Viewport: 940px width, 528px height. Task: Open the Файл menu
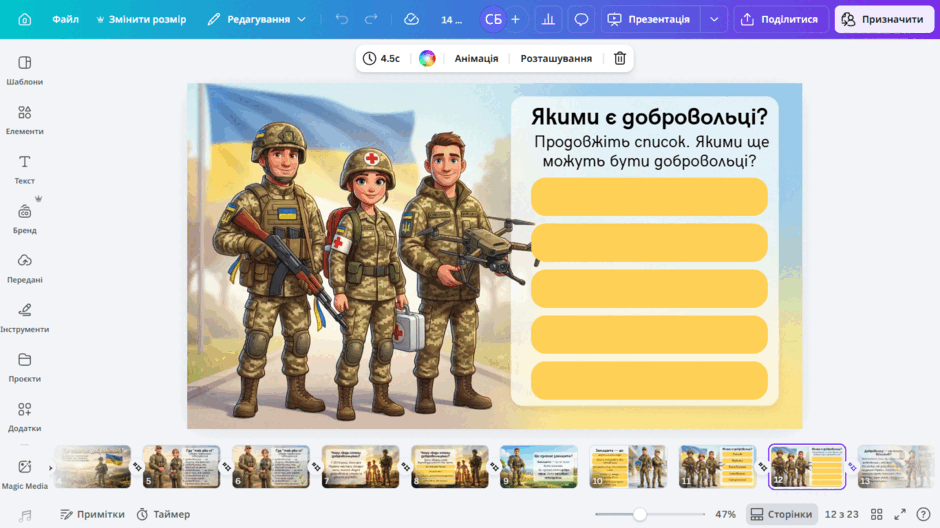[x=65, y=19]
